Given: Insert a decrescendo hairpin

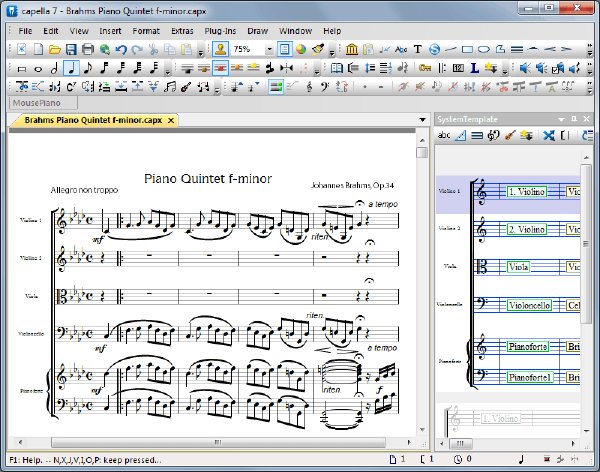Looking at the screenshot, I should pos(566,49).
